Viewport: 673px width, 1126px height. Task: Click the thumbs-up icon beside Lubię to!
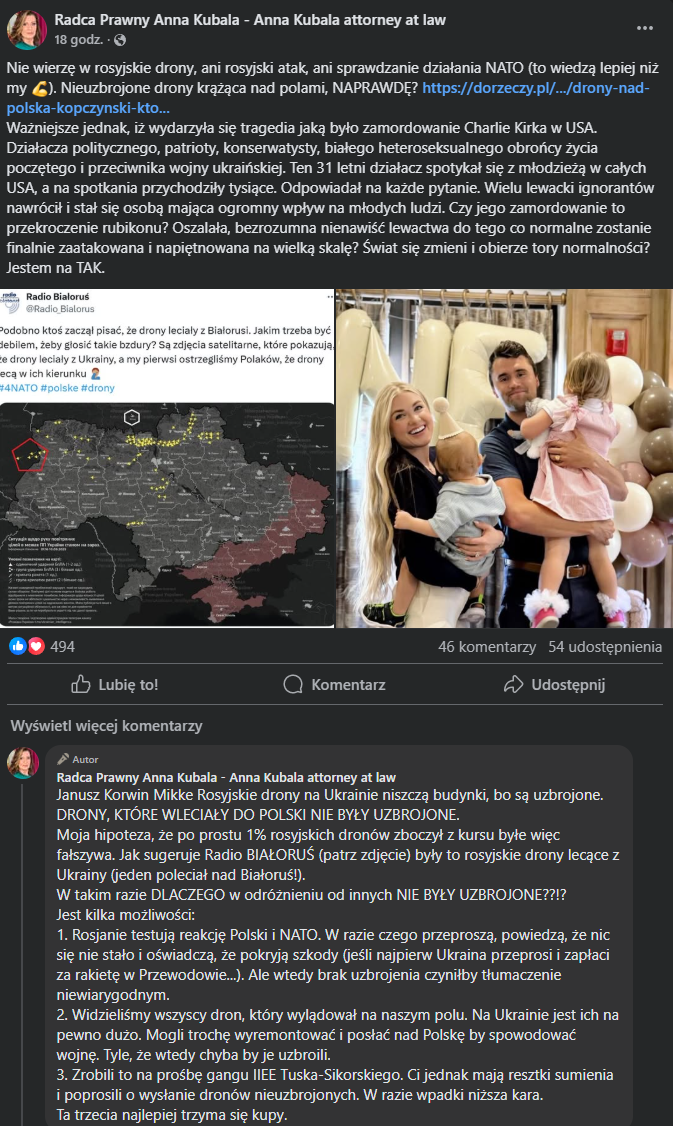[81, 684]
